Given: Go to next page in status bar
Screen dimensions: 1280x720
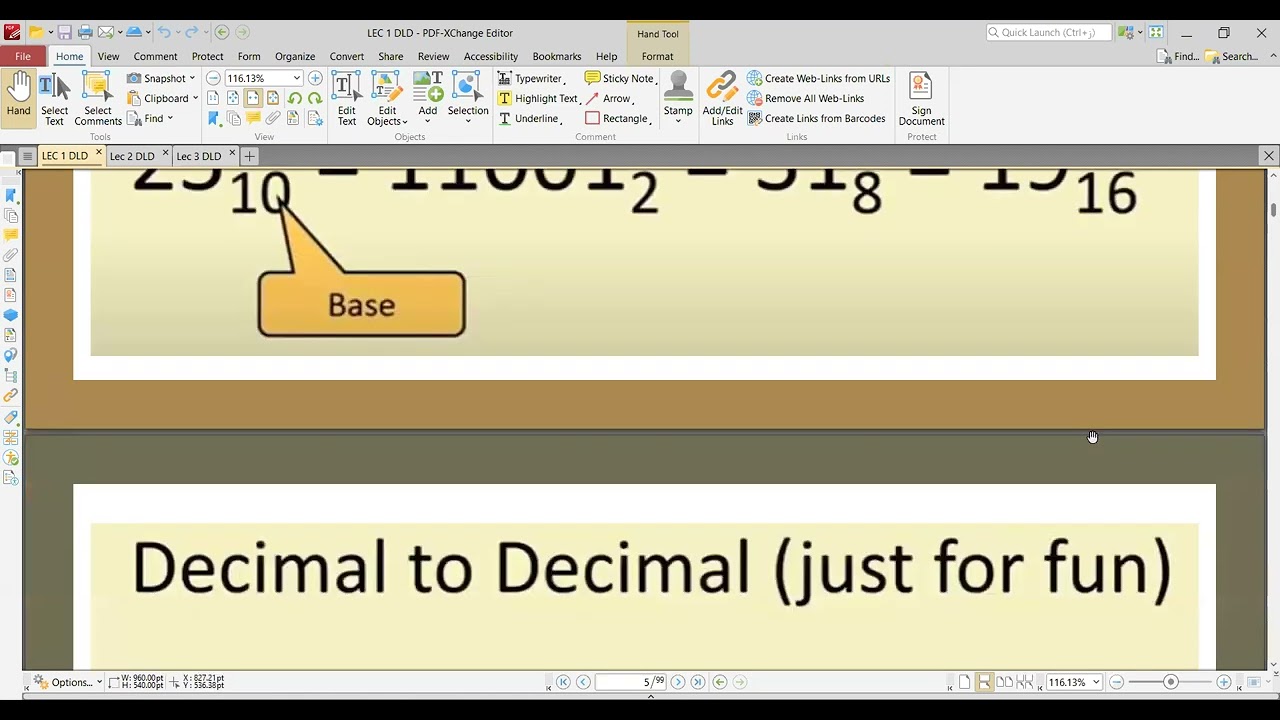Looking at the screenshot, I should point(678,682).
